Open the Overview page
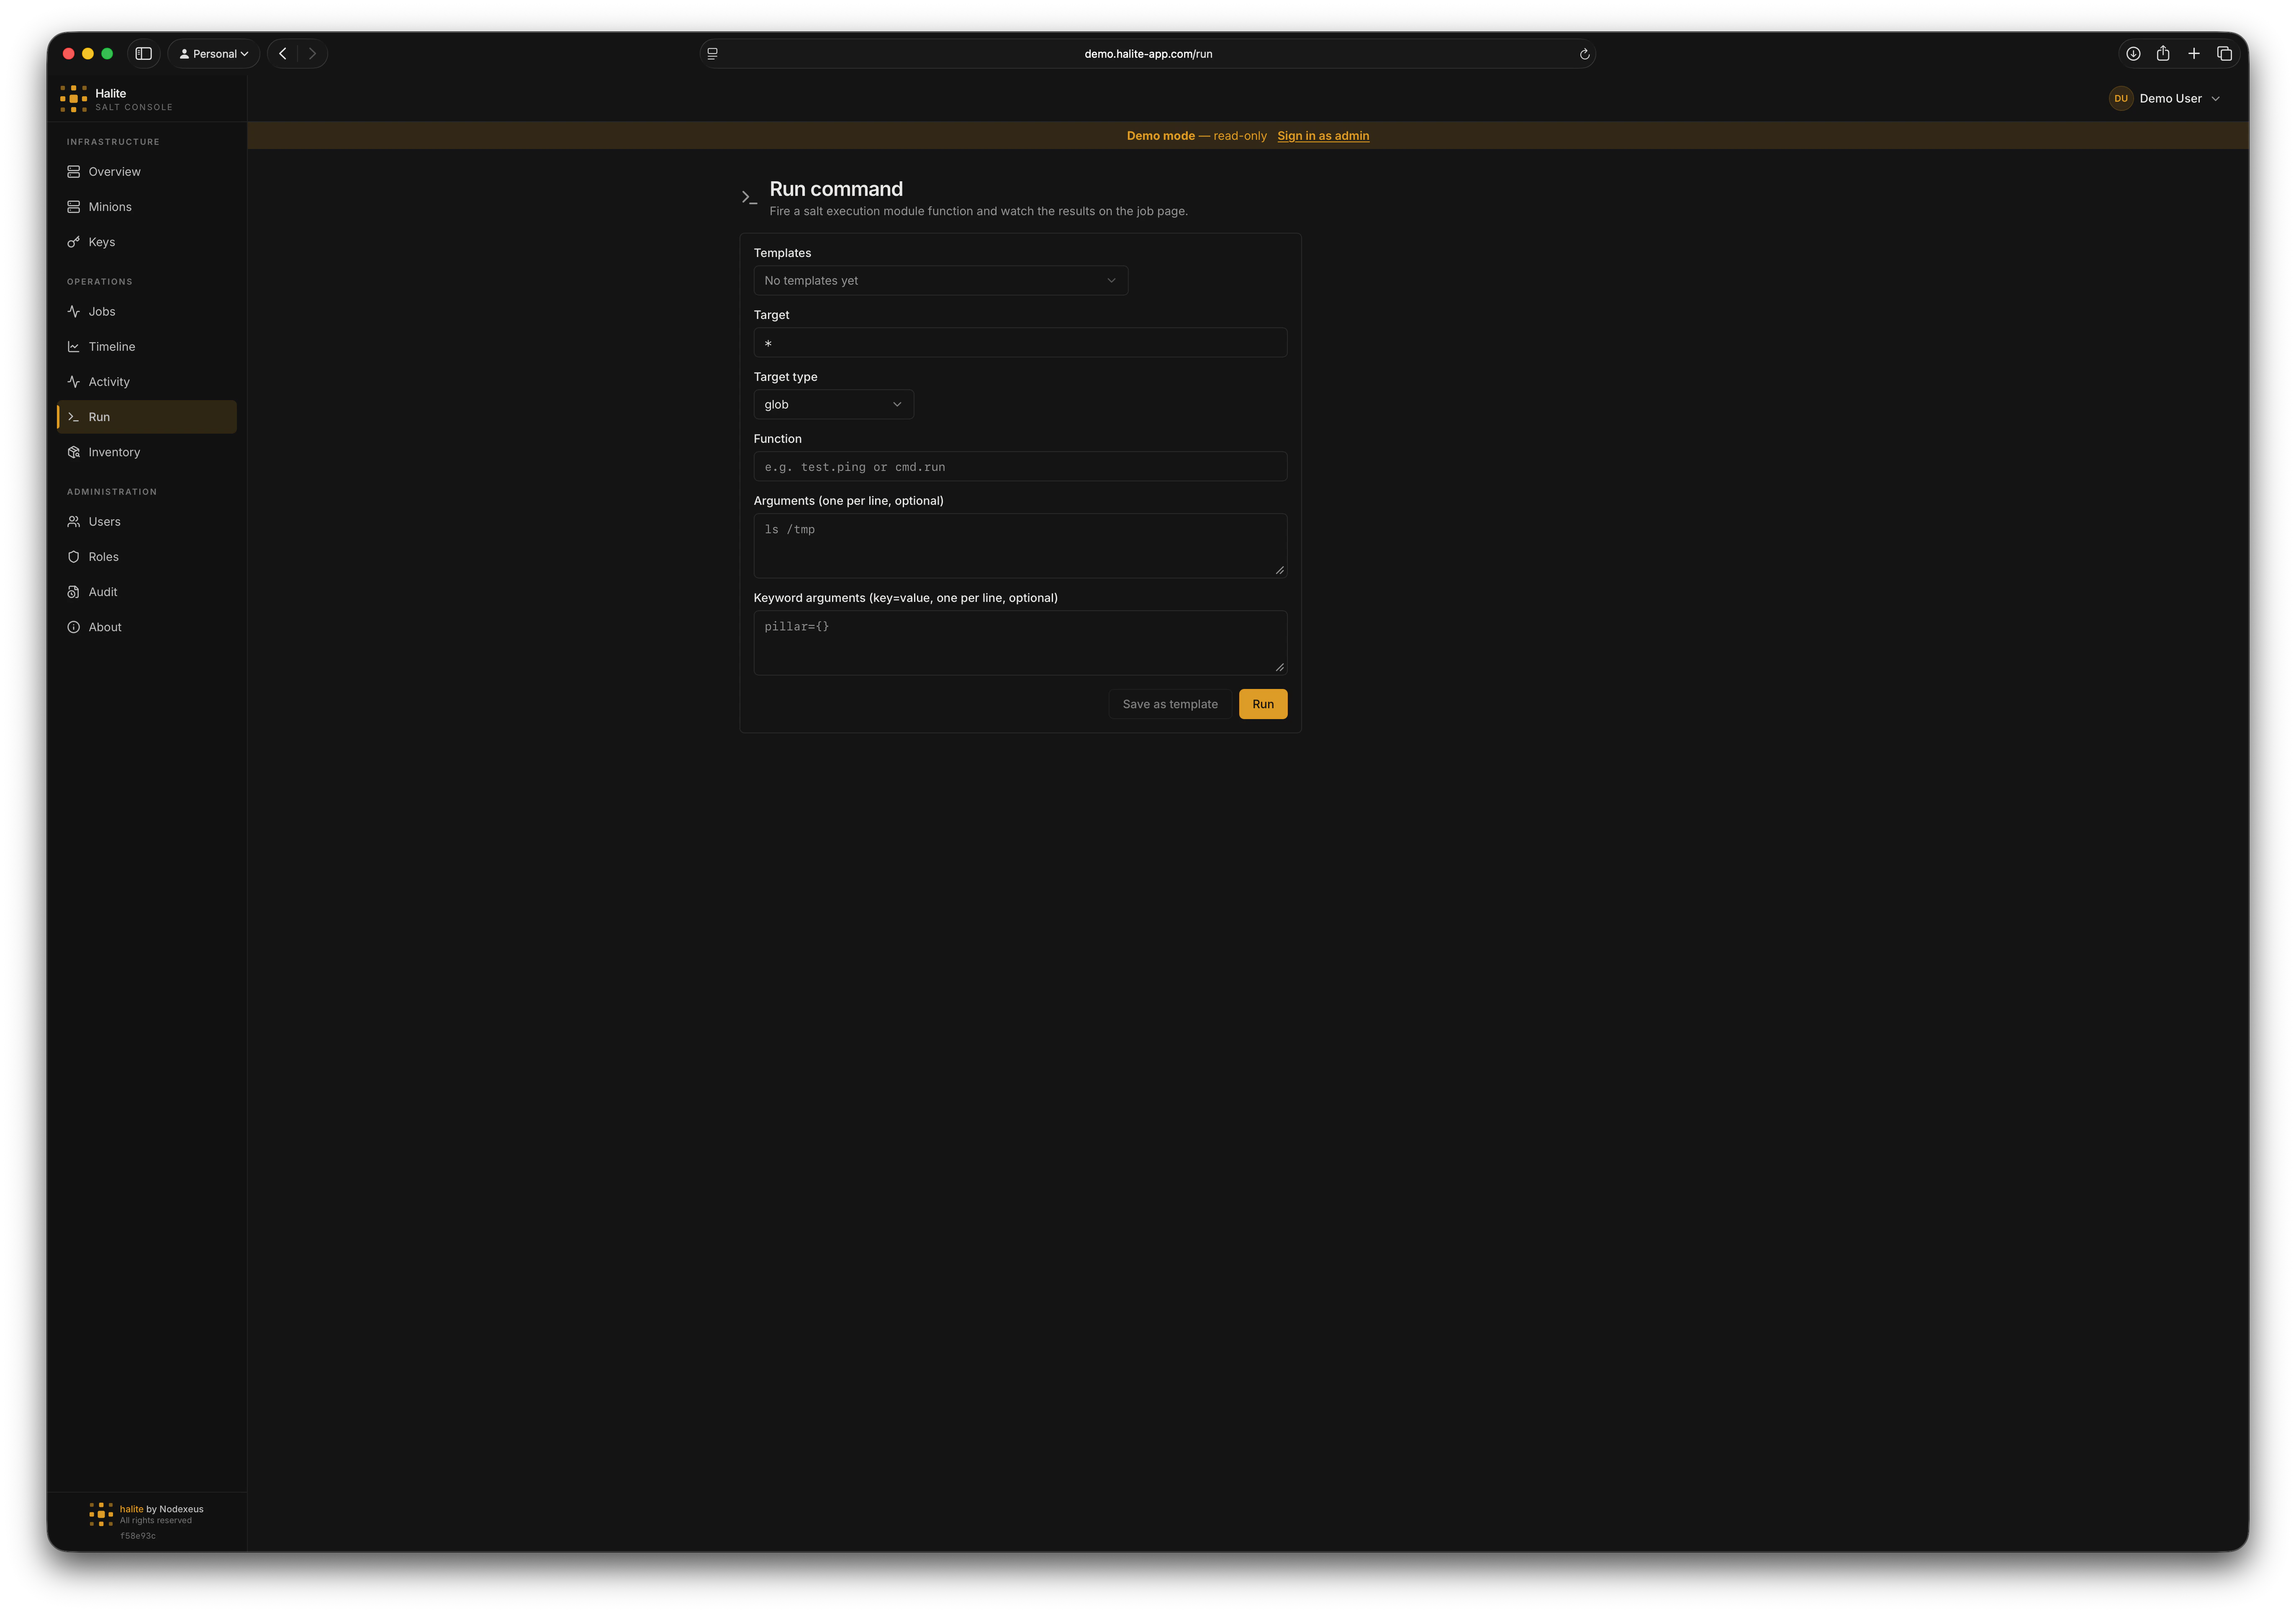This screenshot has width=2296, height=1614. pyautogui.click(x=147, y=172)
